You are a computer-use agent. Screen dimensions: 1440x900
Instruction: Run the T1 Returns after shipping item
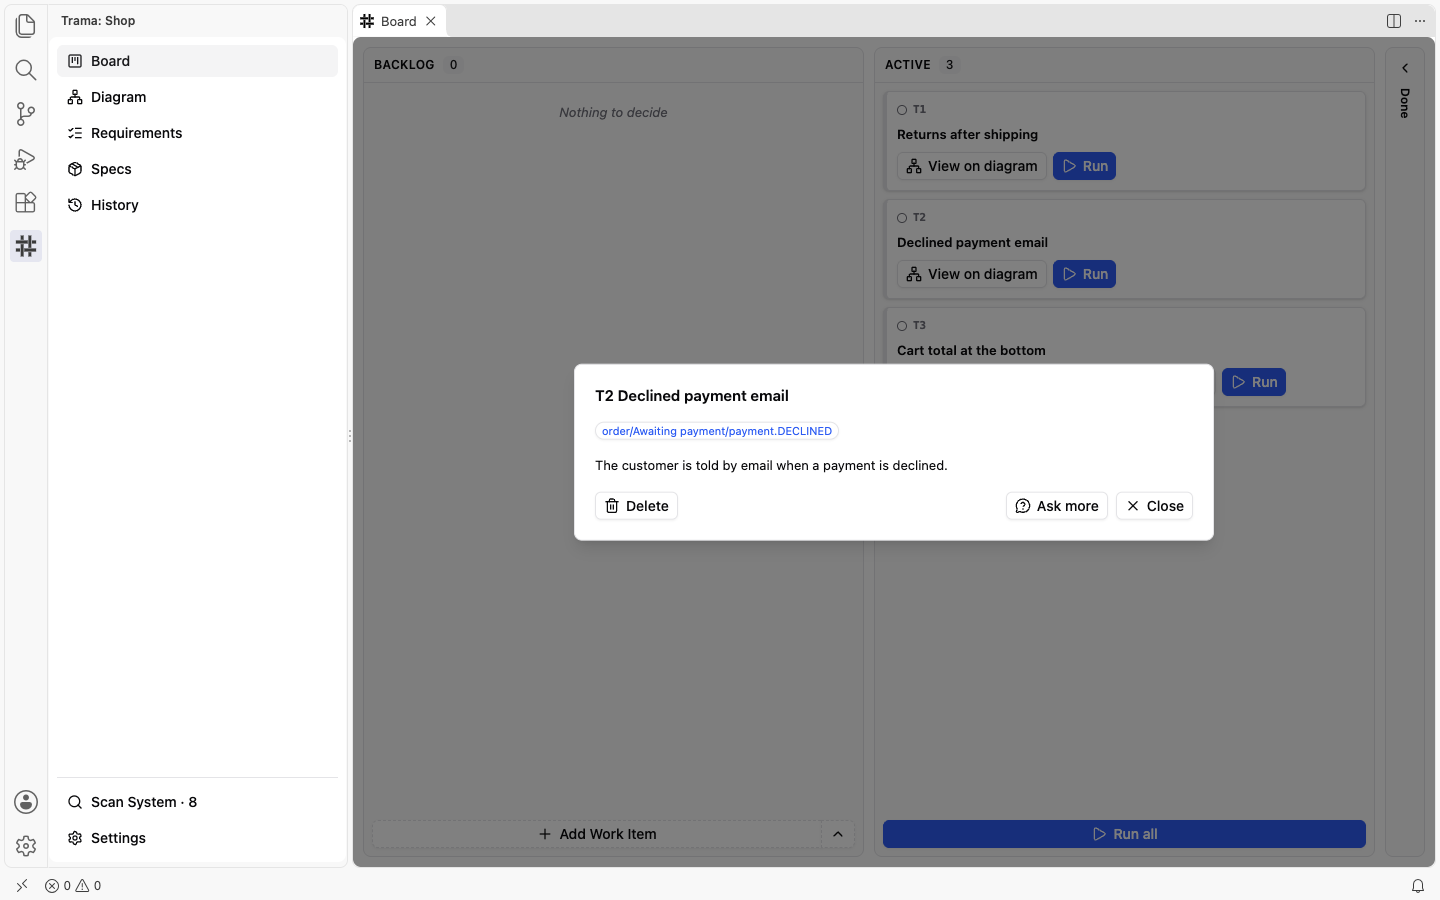point(1084,166)
